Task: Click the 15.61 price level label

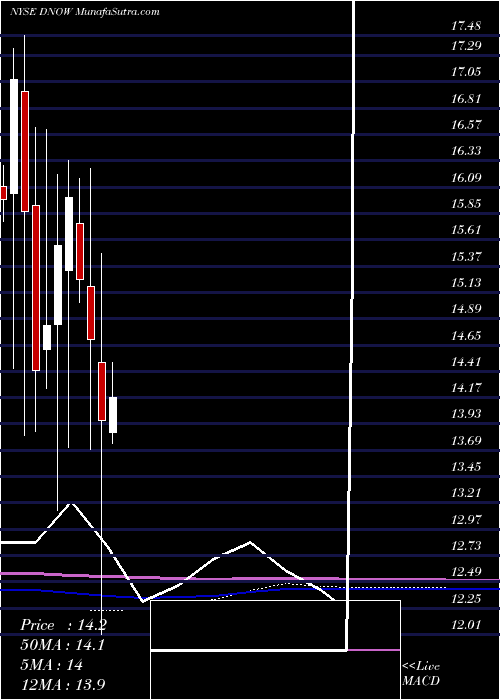Action: 466,230
